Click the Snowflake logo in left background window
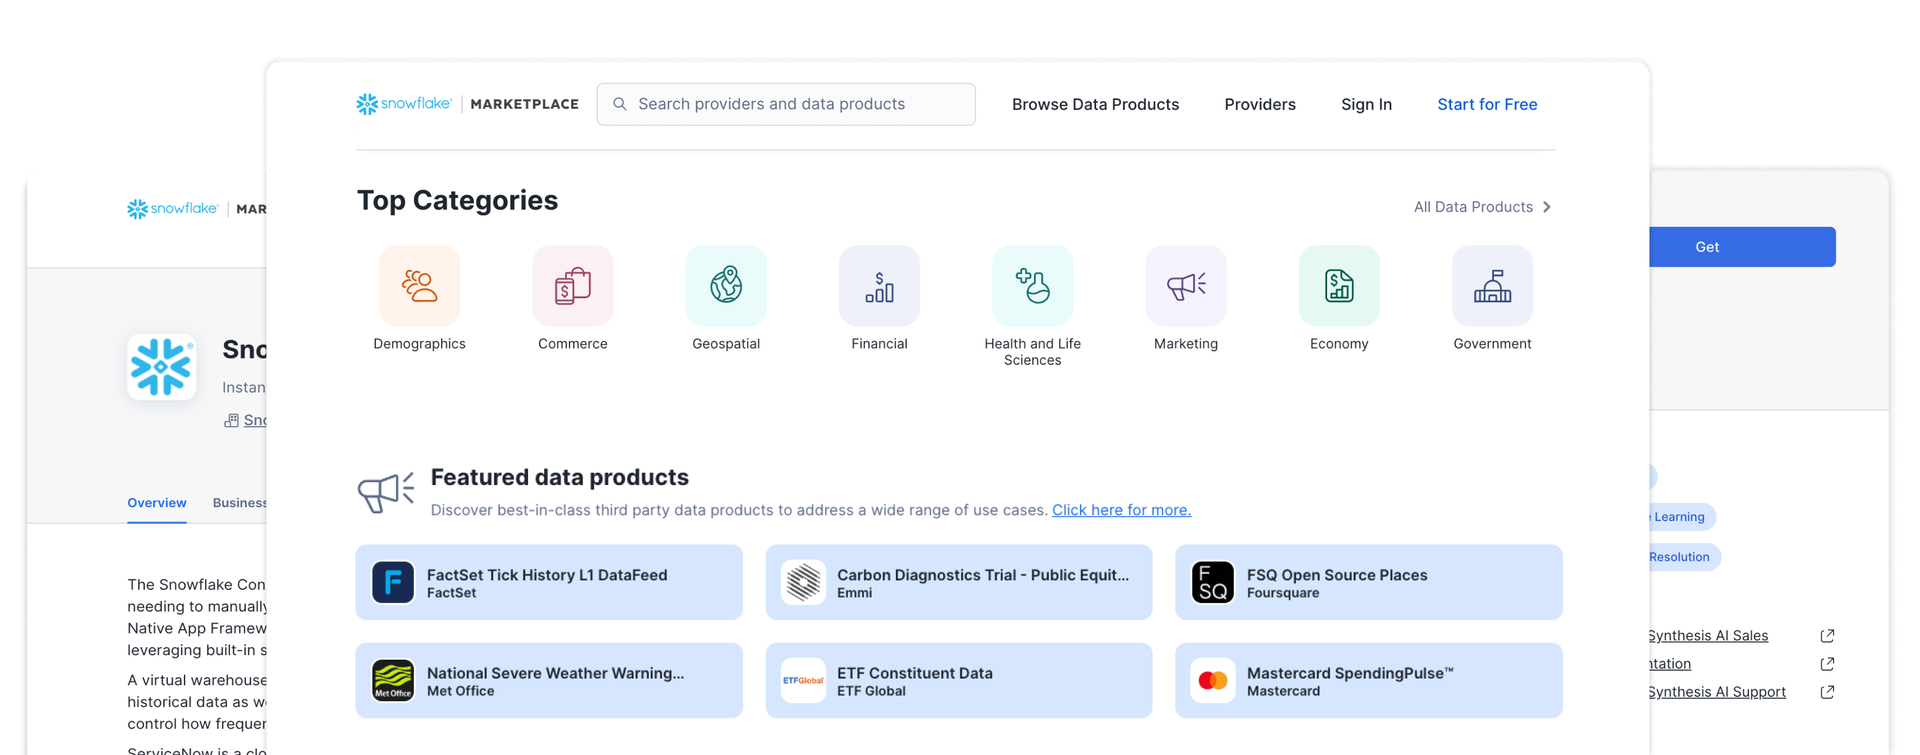 172,209
